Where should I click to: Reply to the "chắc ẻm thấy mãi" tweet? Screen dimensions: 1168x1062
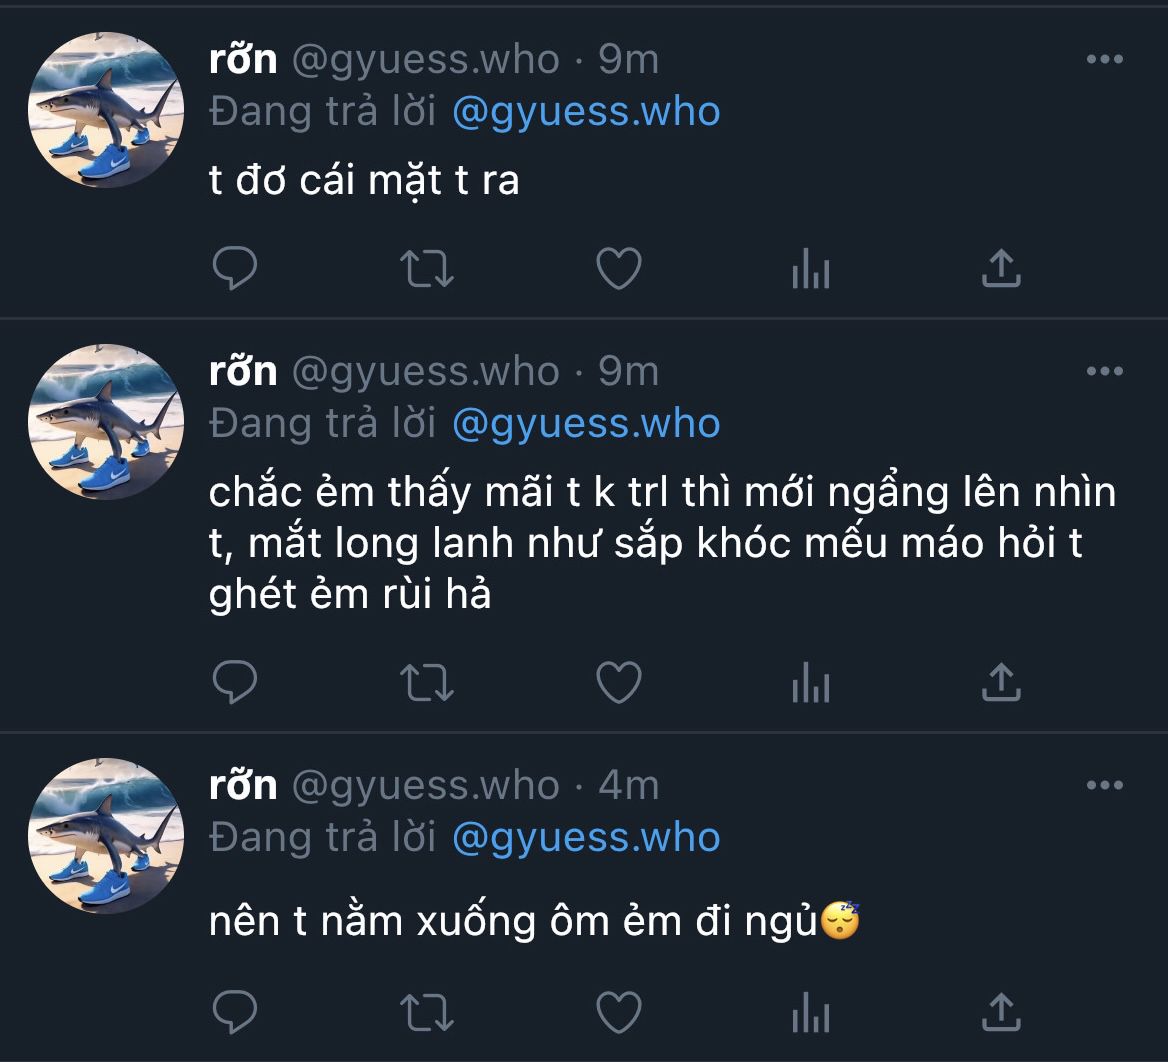(236, 682)
